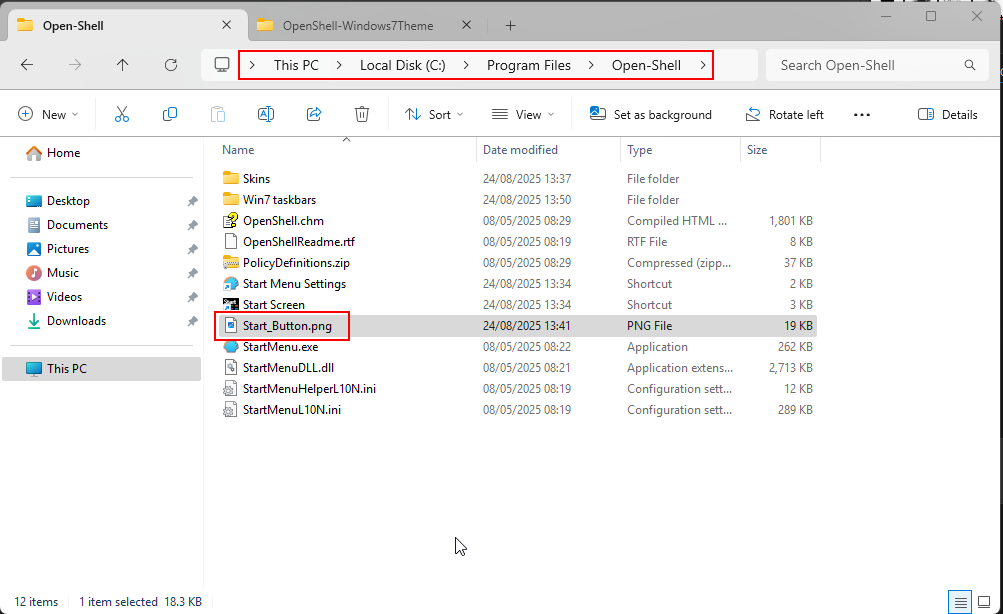The height and width of the screenshot is (614, 1003).
Task: Click Rotate left button
Action: [x=785, y=115]
